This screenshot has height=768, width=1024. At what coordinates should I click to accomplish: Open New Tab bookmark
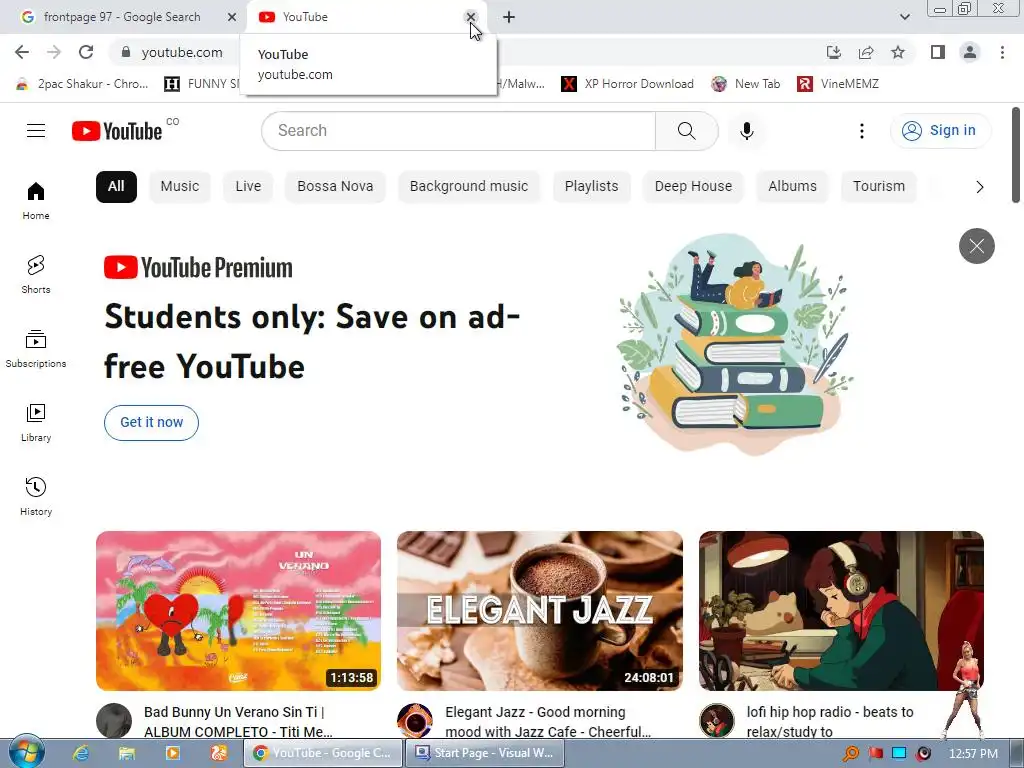click(746, 84)
